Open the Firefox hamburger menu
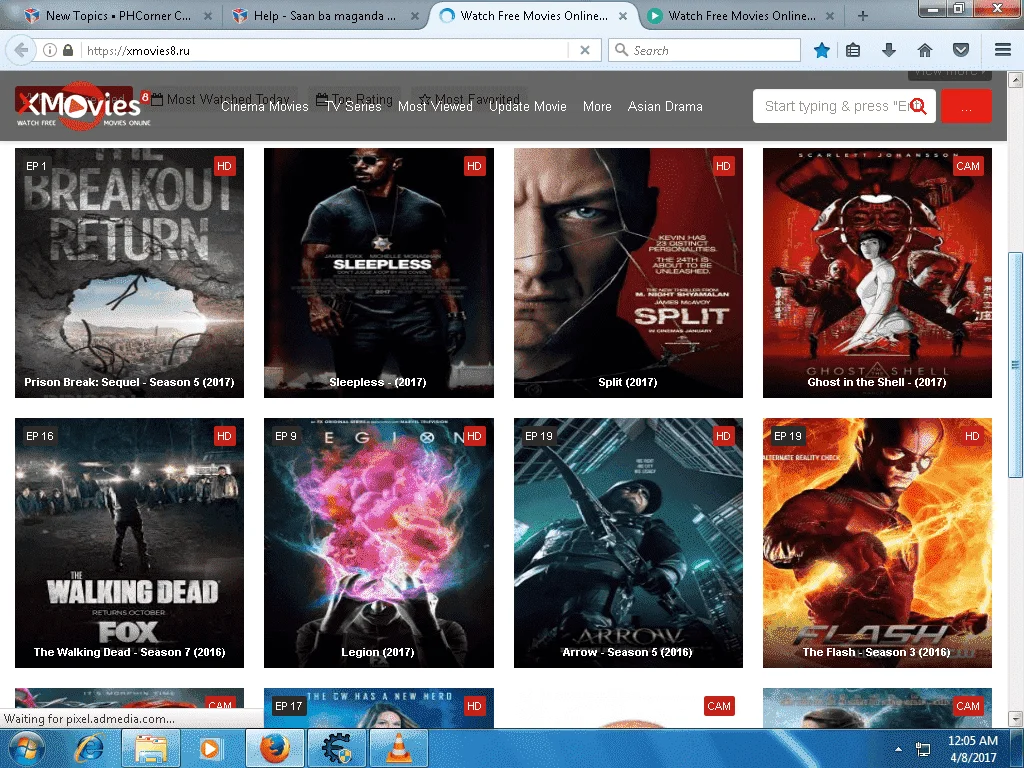 tap(1003, 50)
